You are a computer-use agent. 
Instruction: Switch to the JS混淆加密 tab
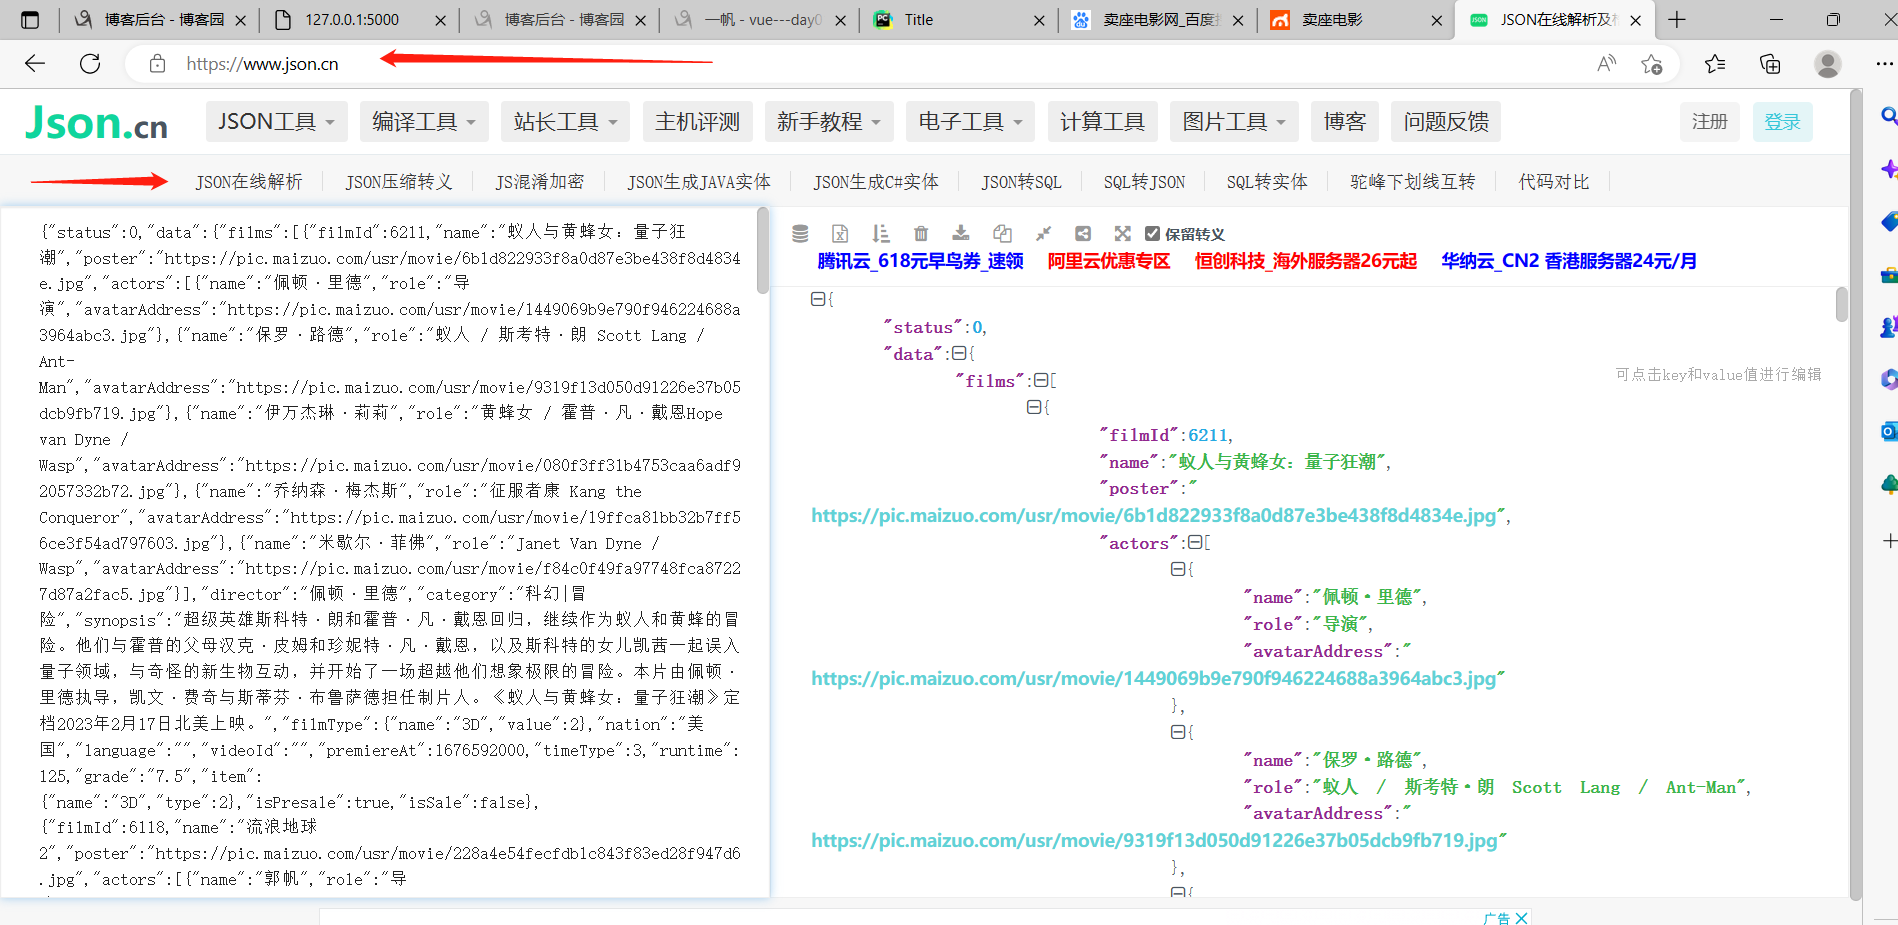click(x=540, y=182)
